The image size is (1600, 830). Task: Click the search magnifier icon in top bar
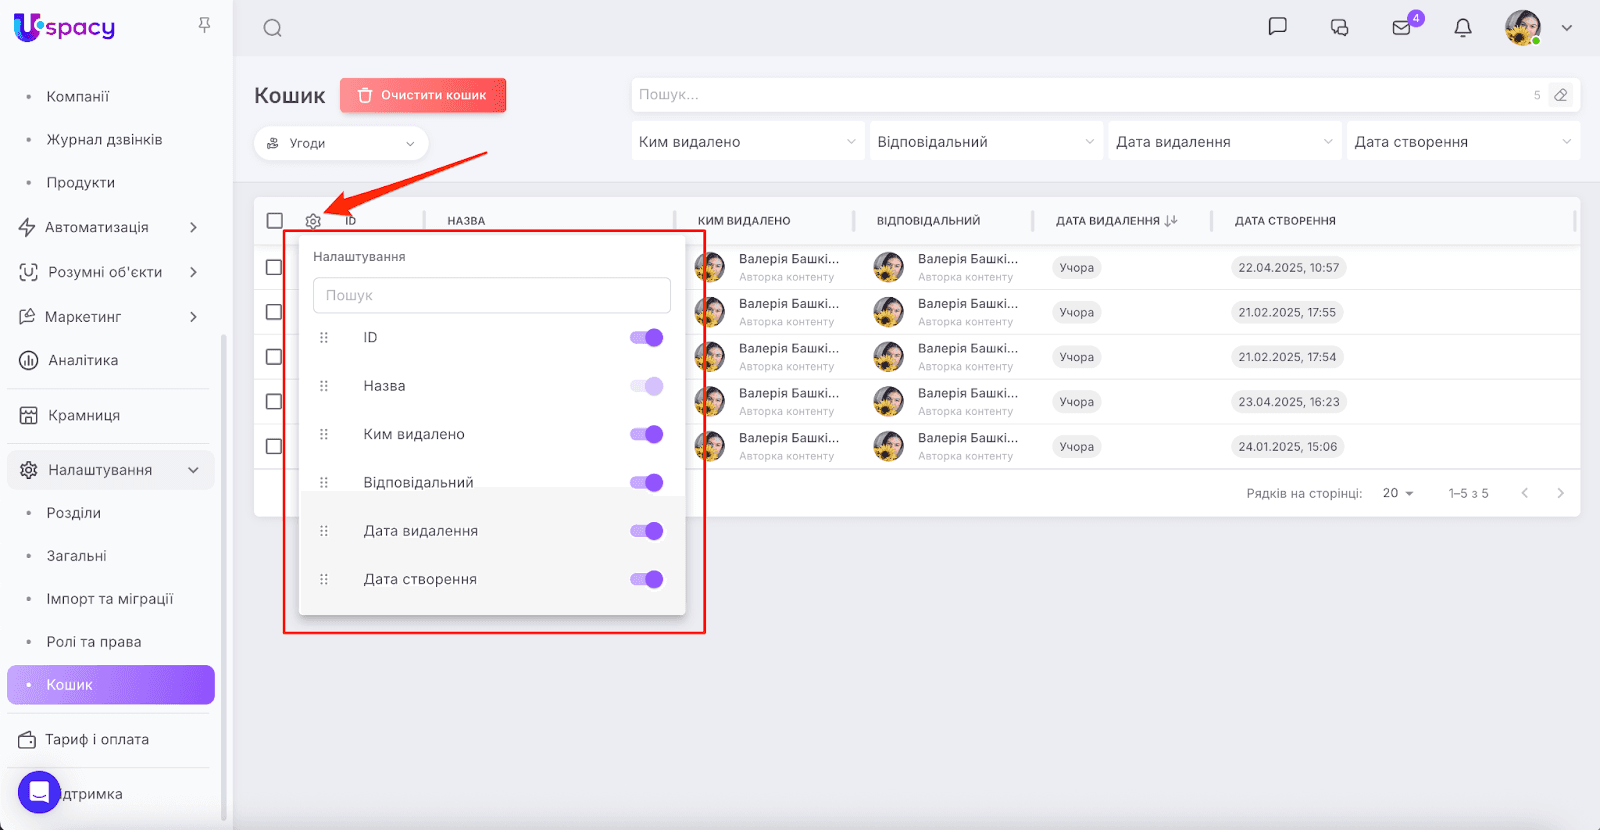272,28
